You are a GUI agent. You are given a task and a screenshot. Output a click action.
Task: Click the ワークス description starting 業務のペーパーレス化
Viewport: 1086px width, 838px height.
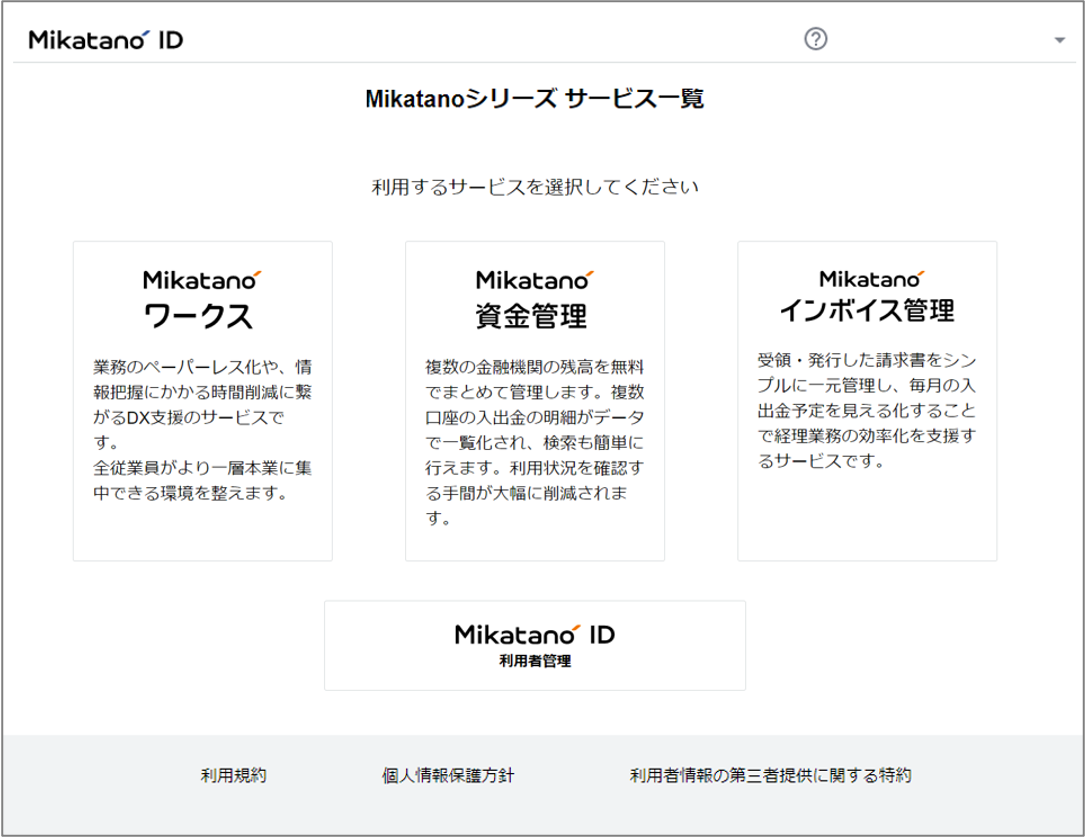pyautogui.click(x=202, y=430)
